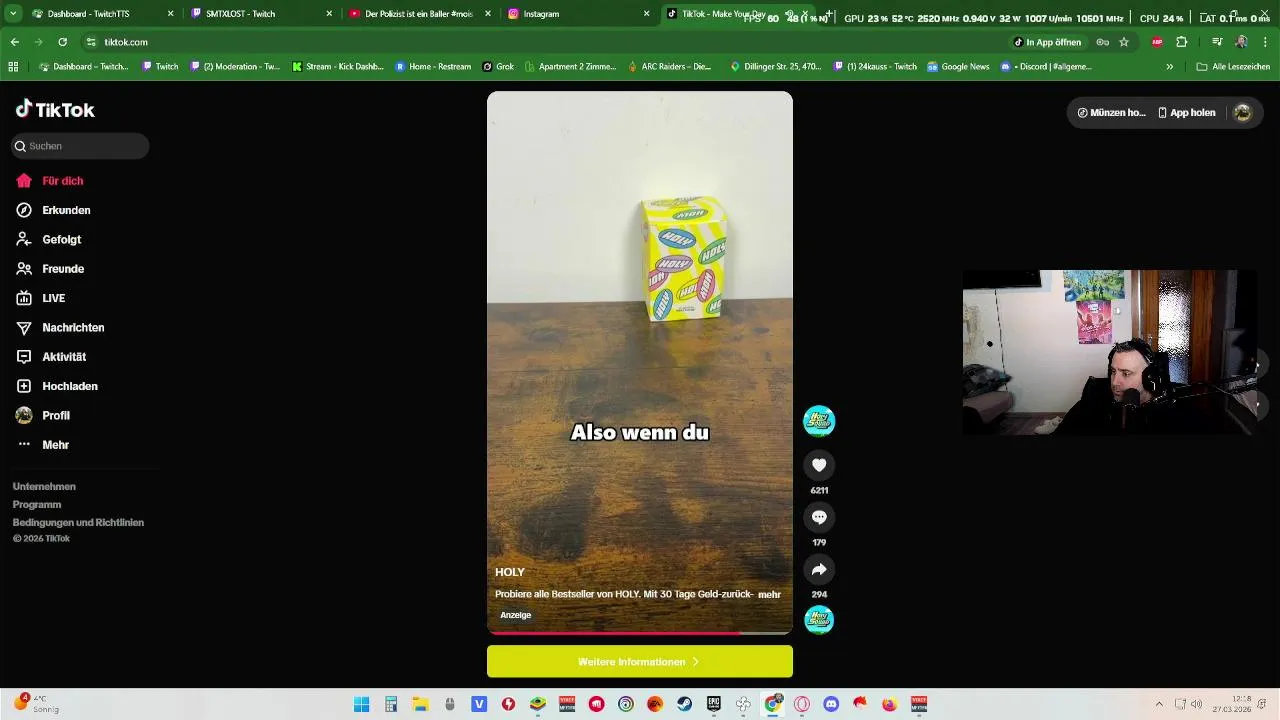Open Bedingungen und Richtlinien footer link

coord(78,523)
